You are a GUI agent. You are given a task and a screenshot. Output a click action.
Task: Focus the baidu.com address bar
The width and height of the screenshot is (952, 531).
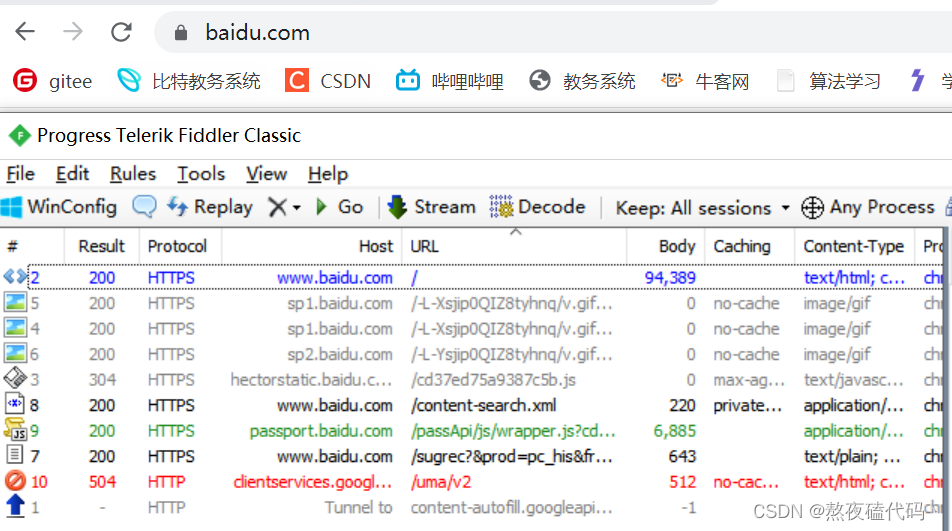click(552, 32)
